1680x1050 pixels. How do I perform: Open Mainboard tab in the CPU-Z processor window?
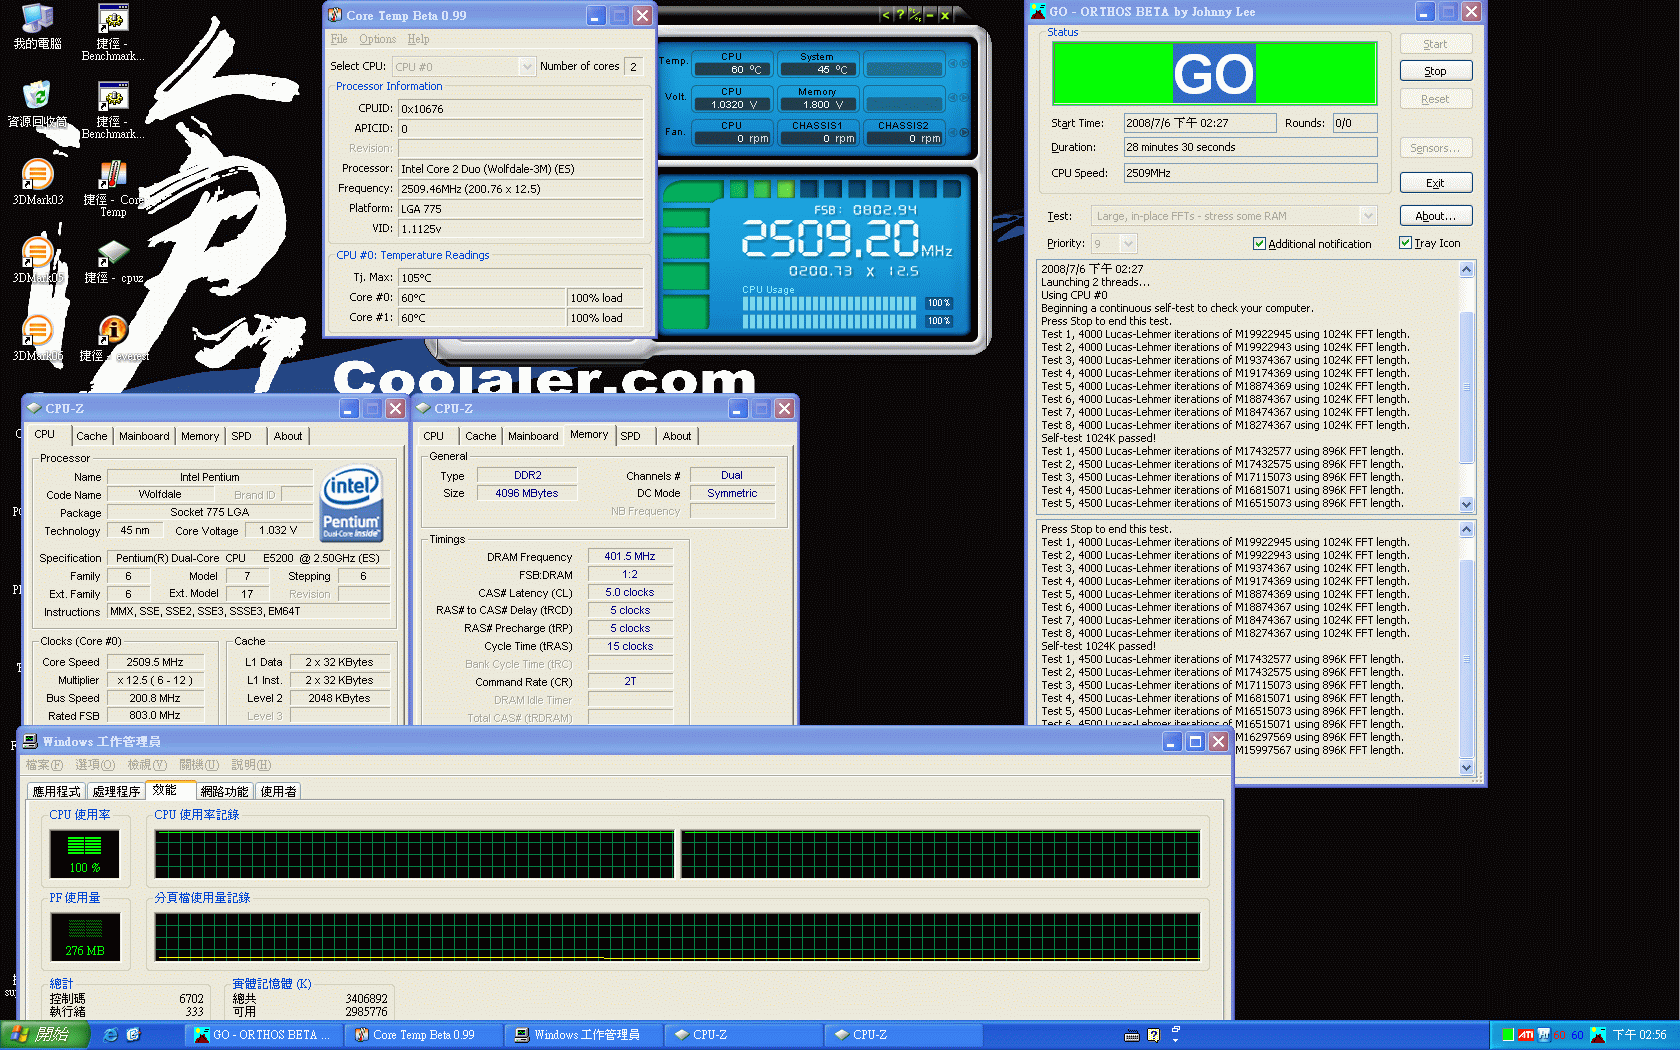(144, 436)
